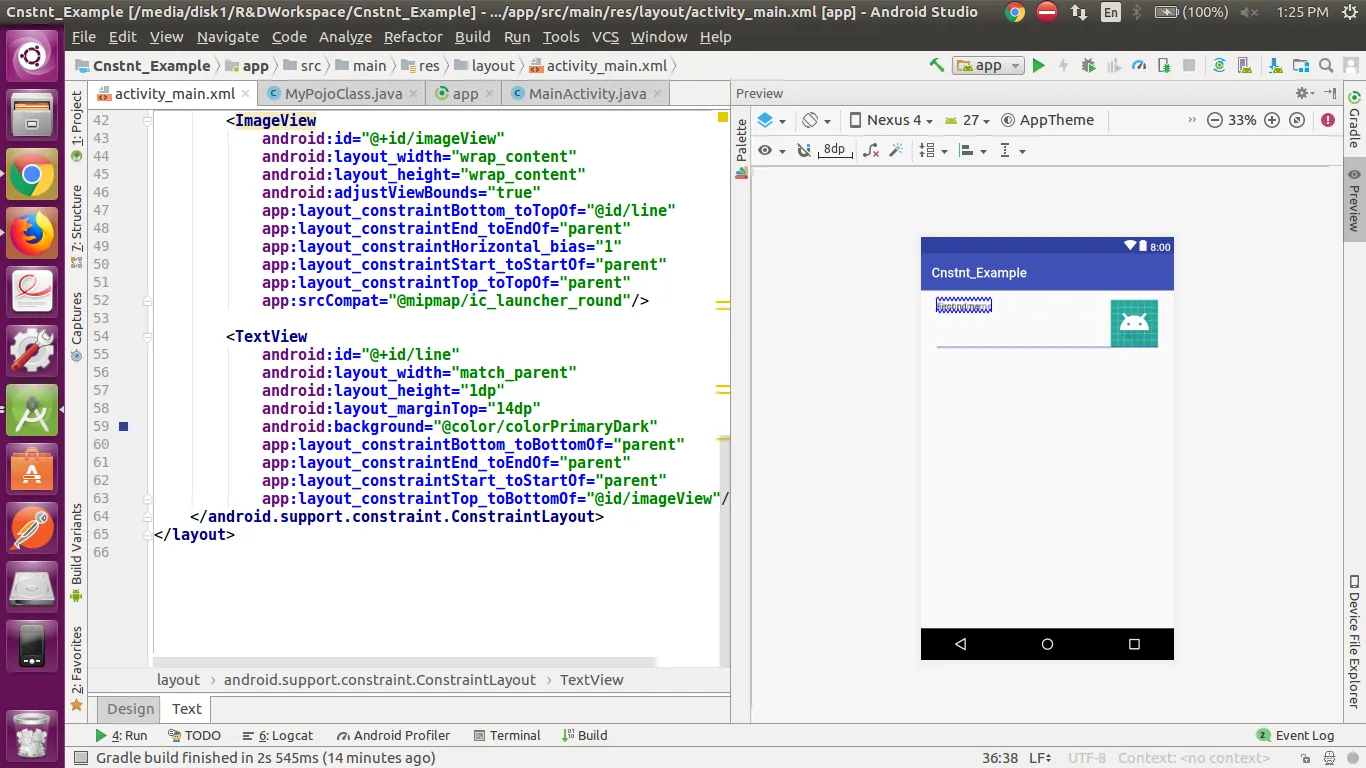Image resolution: width=1366 pixels, height=768 pixels.
Task: Switch editor to Design mode
Action: click(131, 709)
